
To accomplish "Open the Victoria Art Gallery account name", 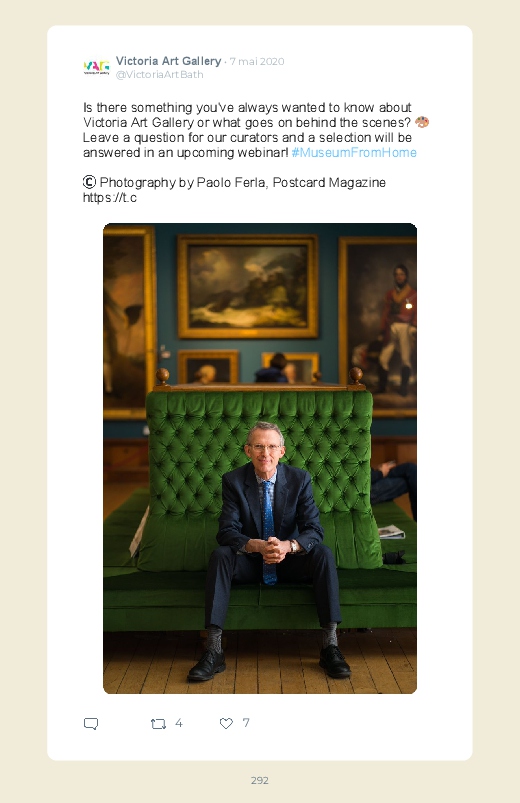I will click(x=168, y=61).
